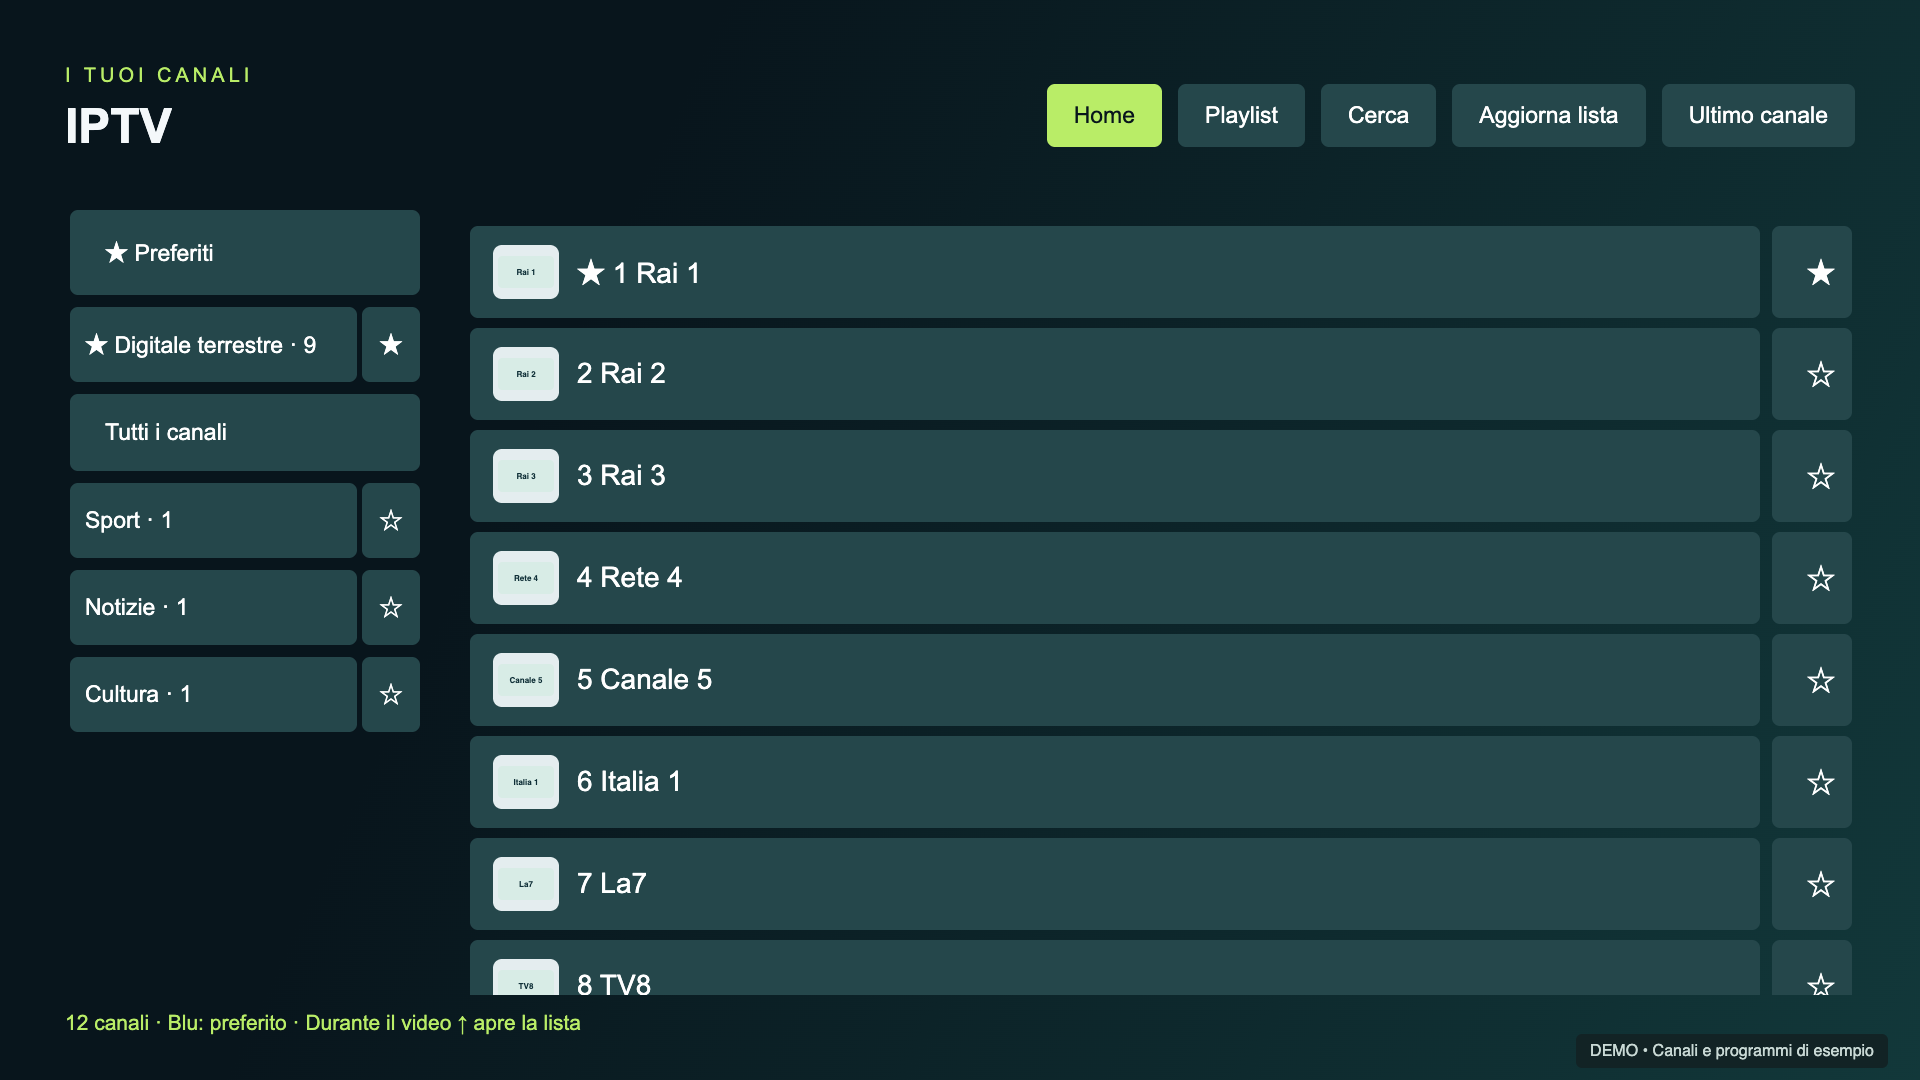Toggle favorite star for Rai 3
The width and height of the screenshot is (1920, 1080).
tap(1811, 476)
